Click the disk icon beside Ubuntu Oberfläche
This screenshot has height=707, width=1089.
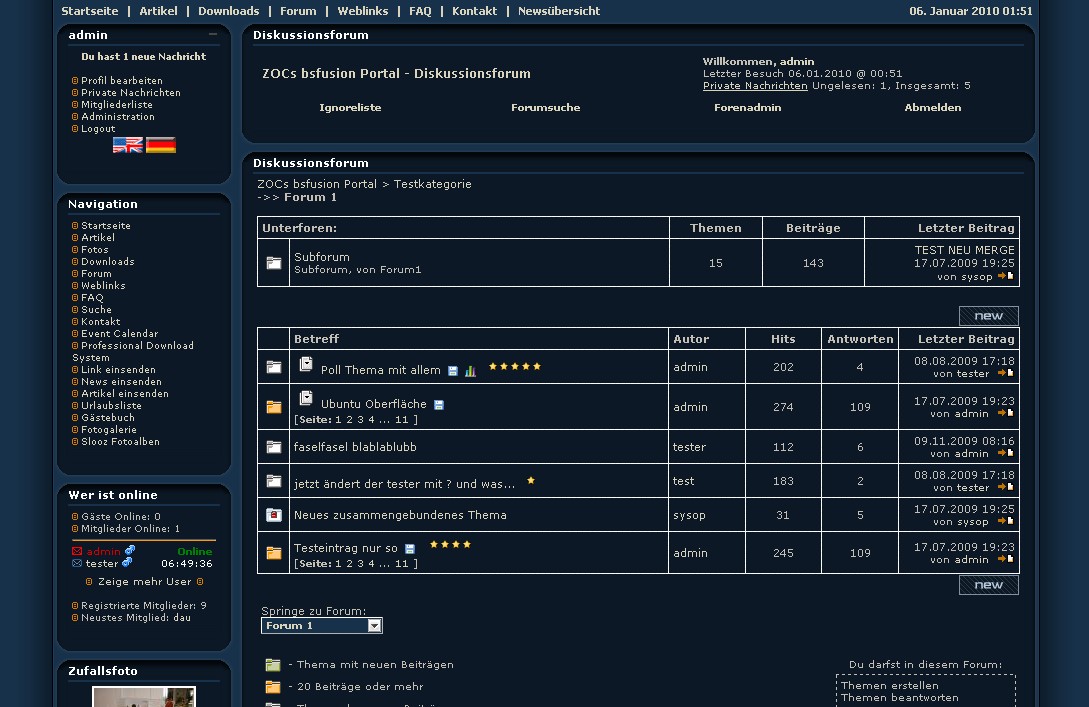coord(439,405)
